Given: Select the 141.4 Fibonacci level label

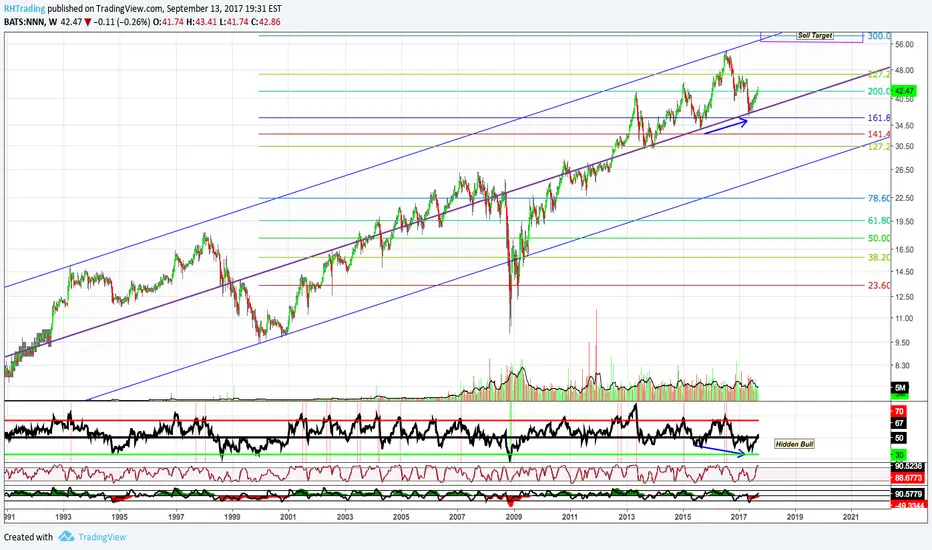Looking at the screenshot, I should click(879, 134).
